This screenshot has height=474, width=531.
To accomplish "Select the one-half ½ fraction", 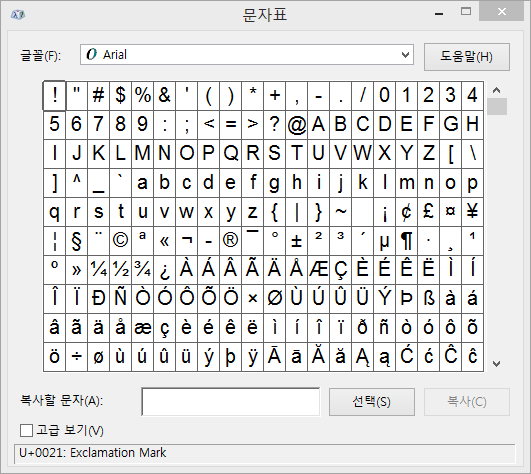I will tap(121, 270).
